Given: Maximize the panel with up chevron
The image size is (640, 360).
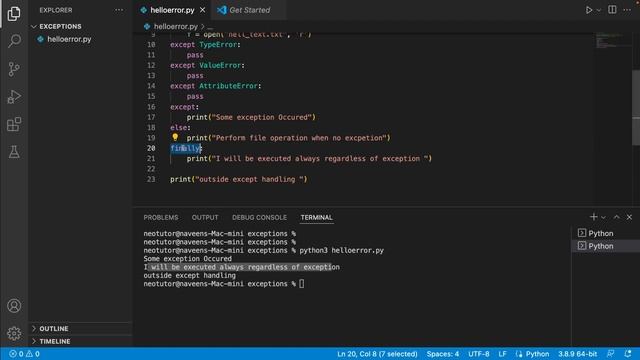Looking at the screenshot, I should click(616, 217).
